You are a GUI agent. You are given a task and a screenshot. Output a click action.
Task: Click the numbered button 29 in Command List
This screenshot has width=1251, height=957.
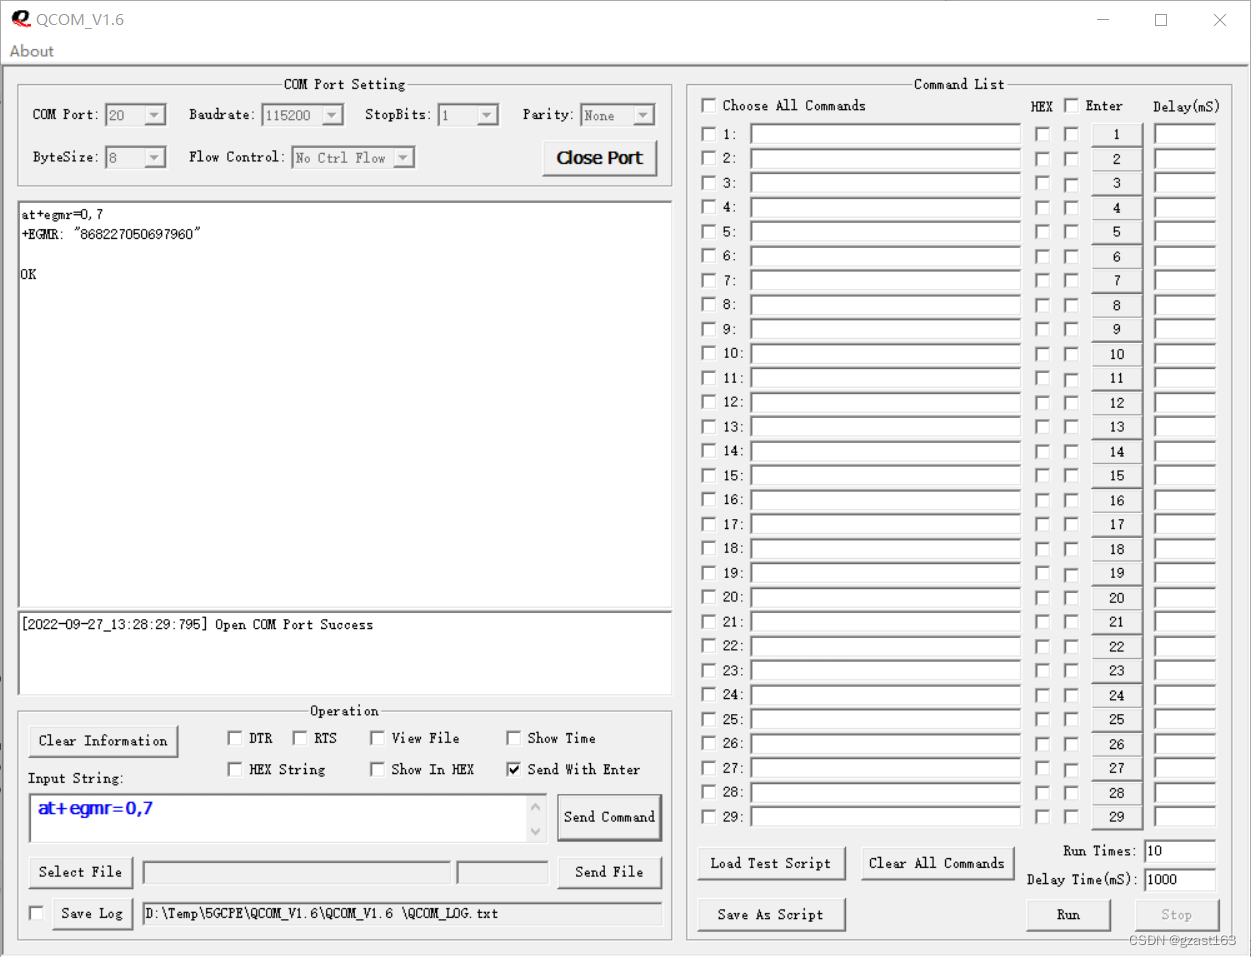coord(1117,817)
